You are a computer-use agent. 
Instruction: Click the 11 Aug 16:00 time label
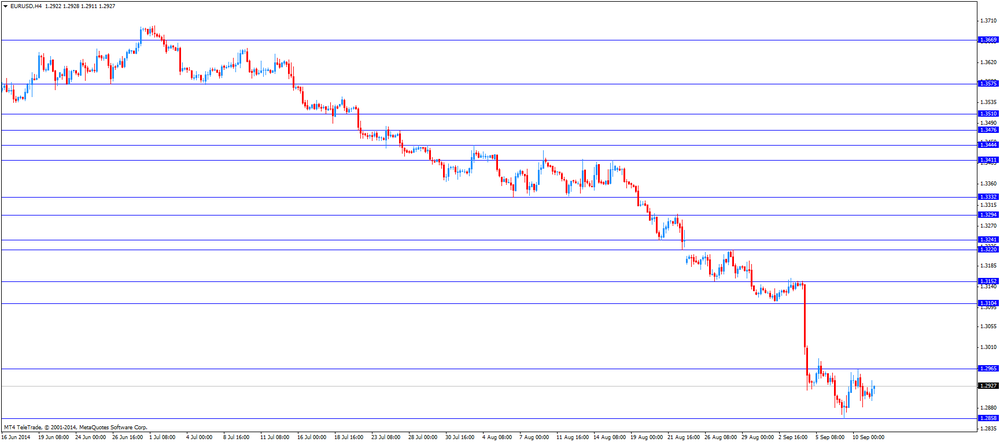click(x=571, y=438)
